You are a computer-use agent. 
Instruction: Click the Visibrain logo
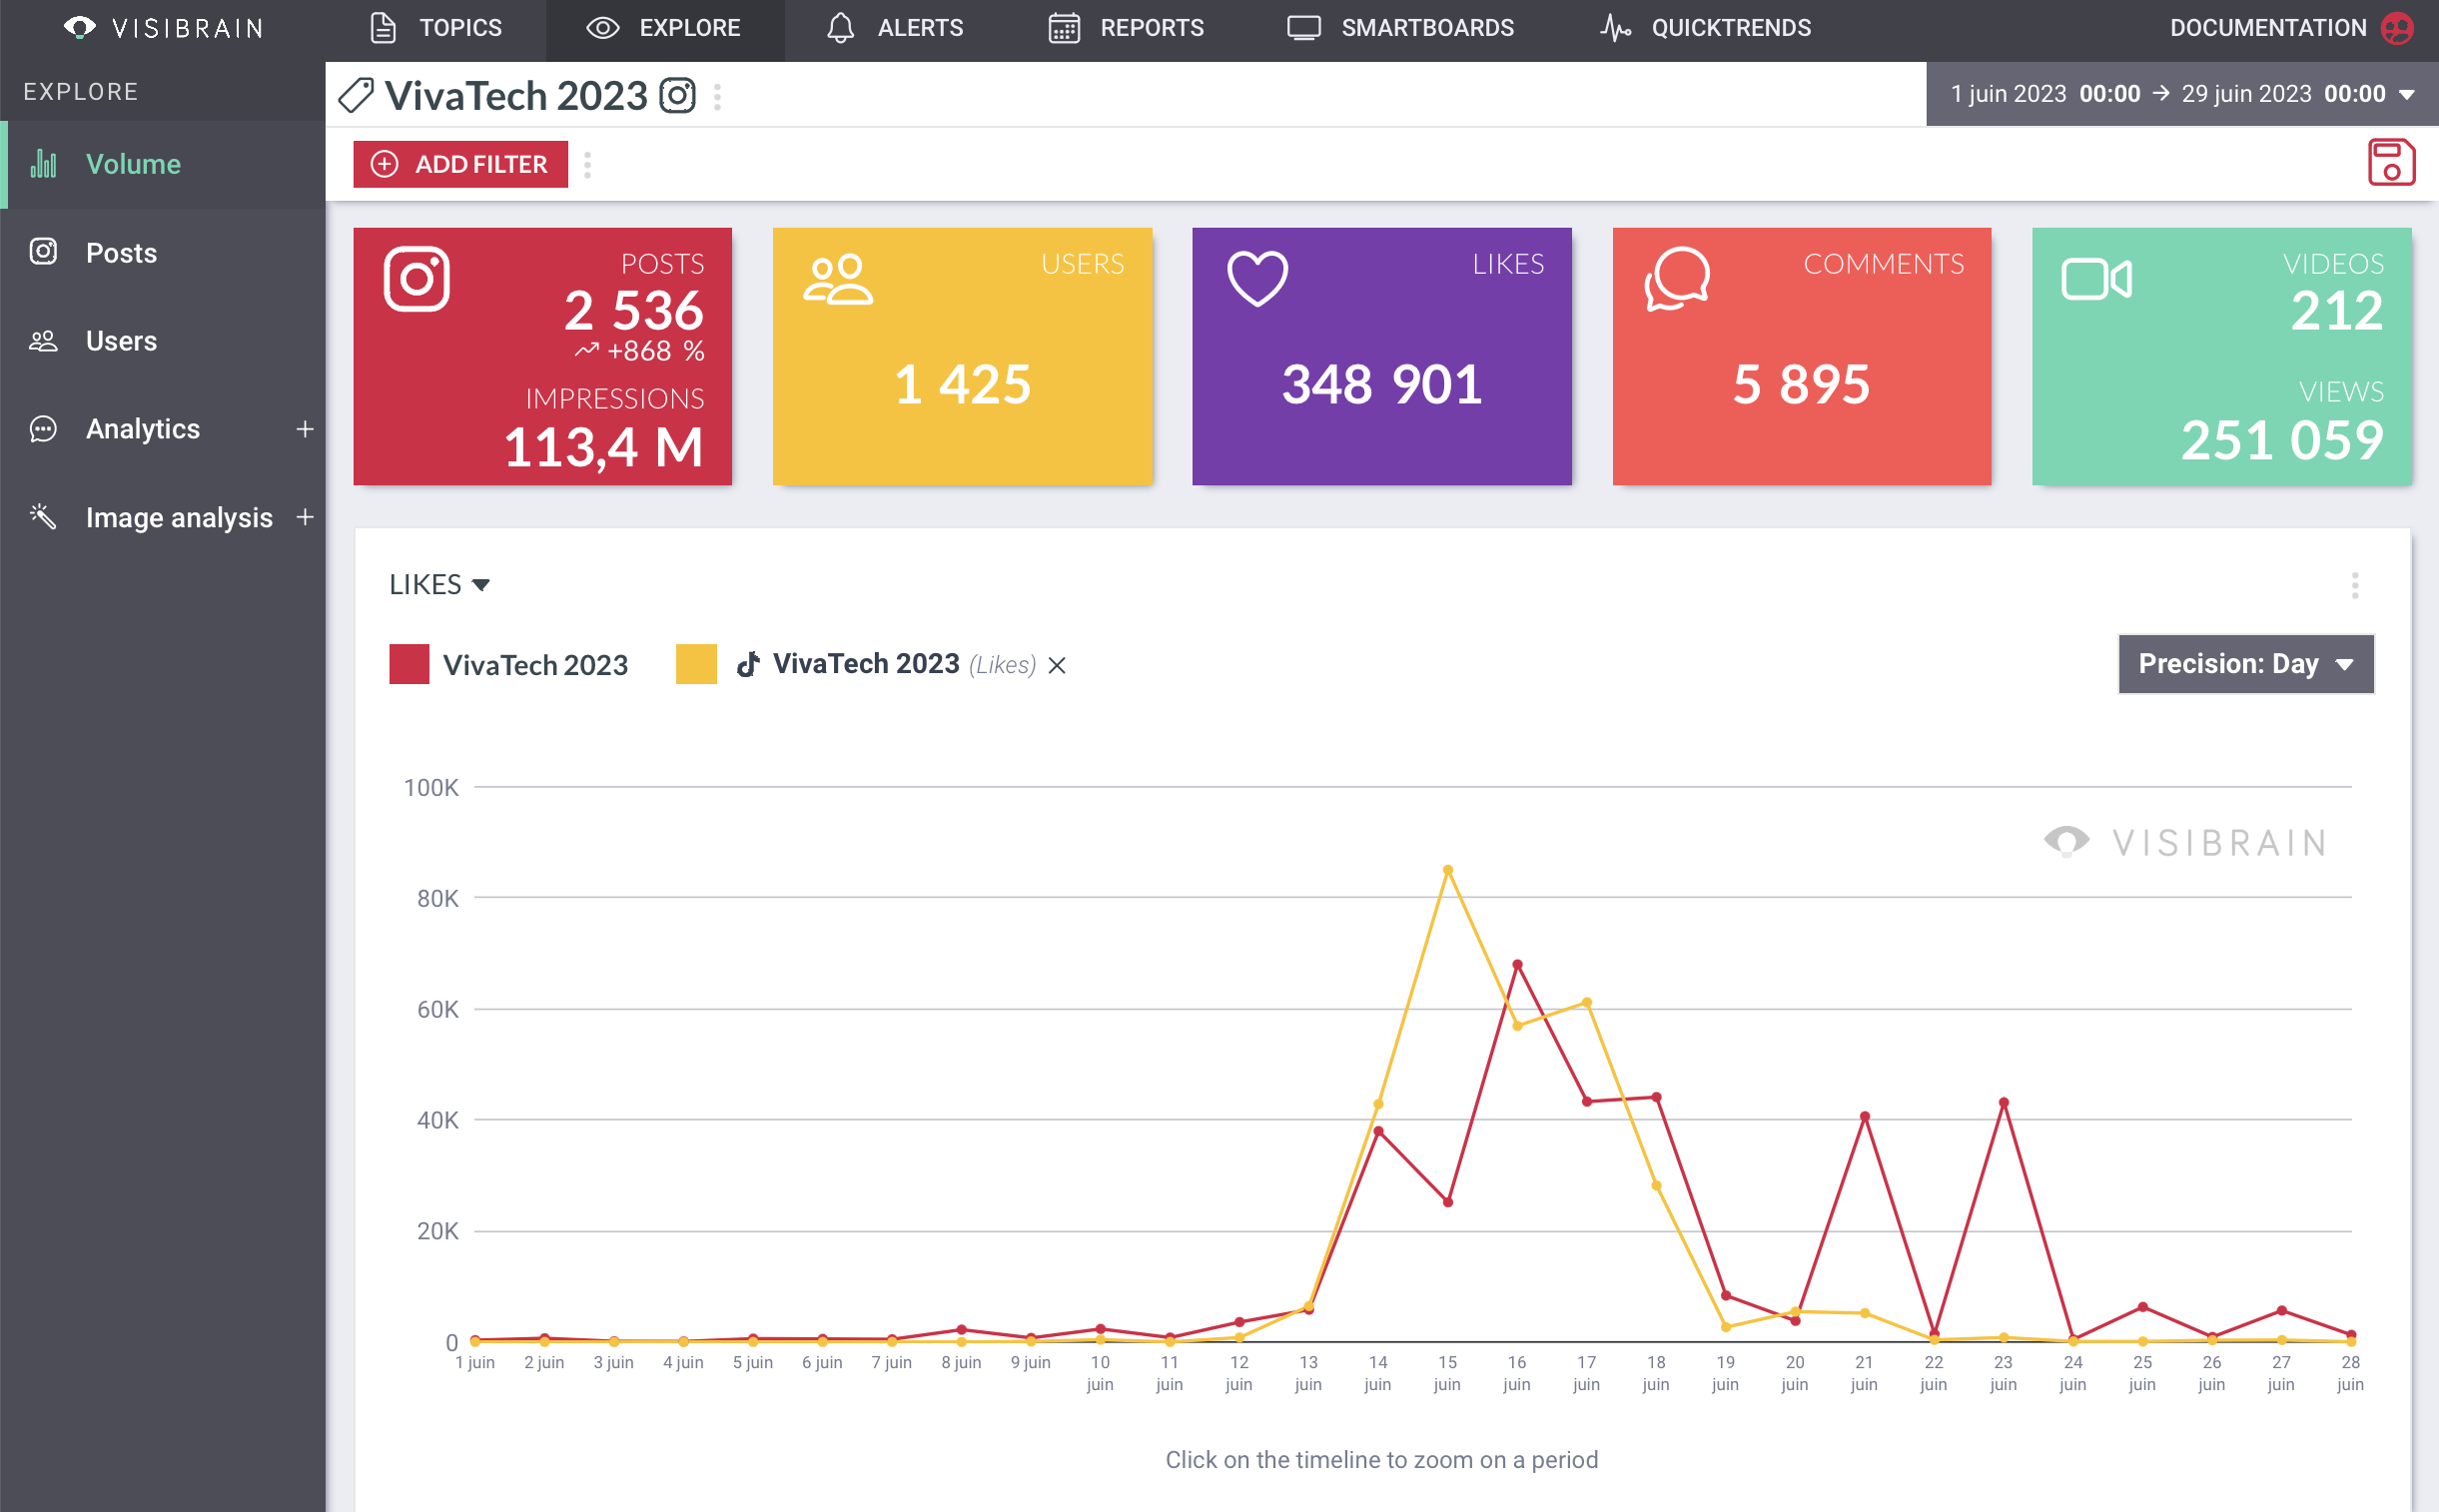pos(163,28)
